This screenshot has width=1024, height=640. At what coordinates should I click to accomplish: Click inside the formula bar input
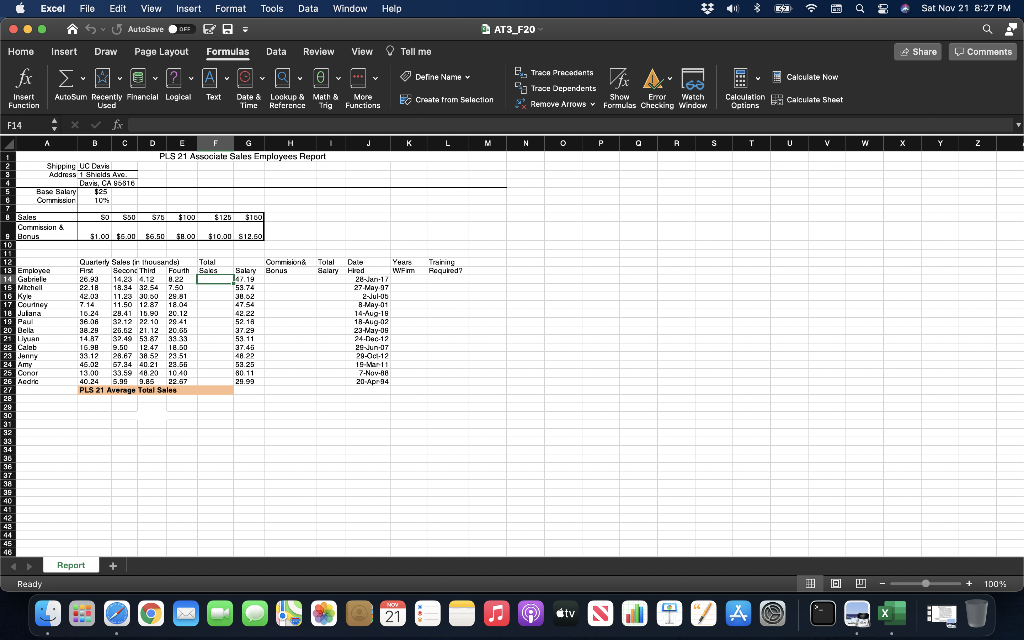point(569,125)
